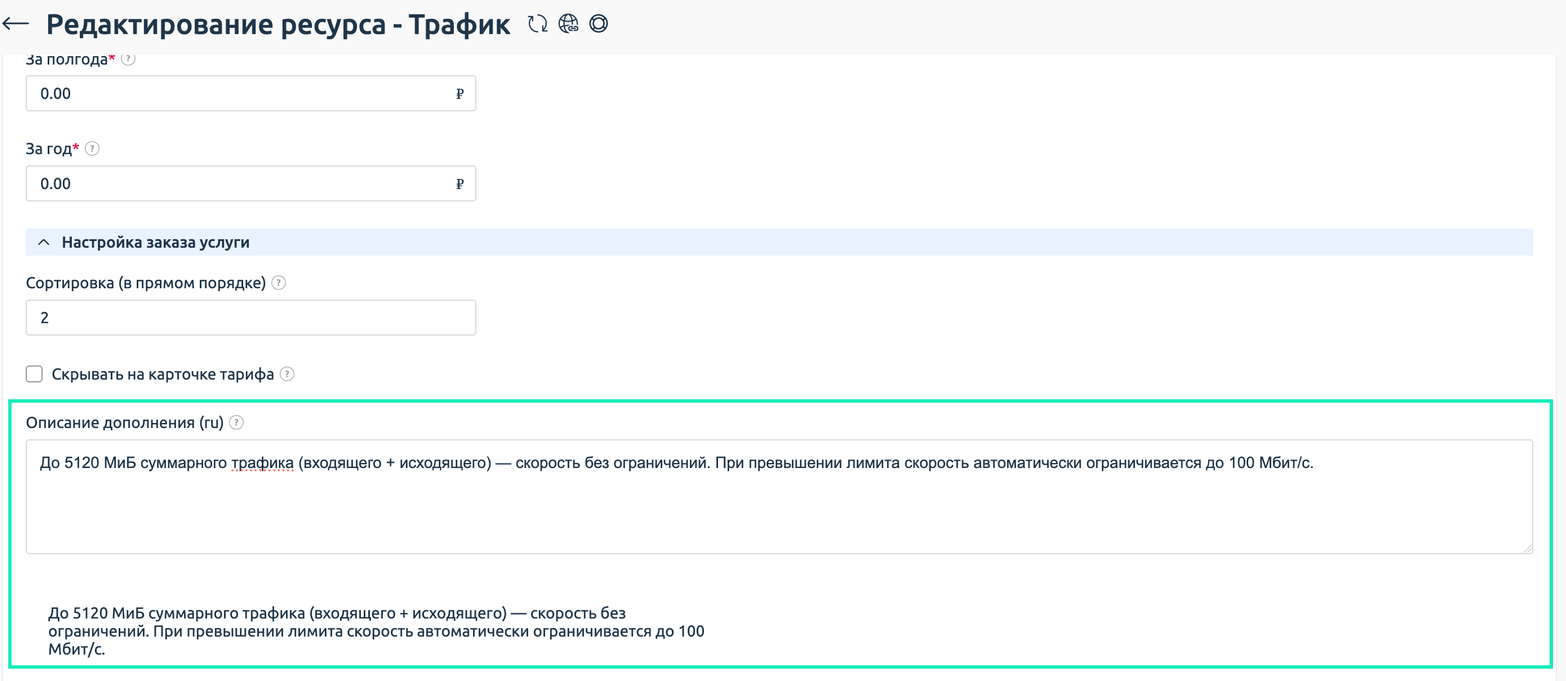Click the ruble sign in 'За год' field
Viewport: 1566px width, 681px height.
[x=460, y=184]
